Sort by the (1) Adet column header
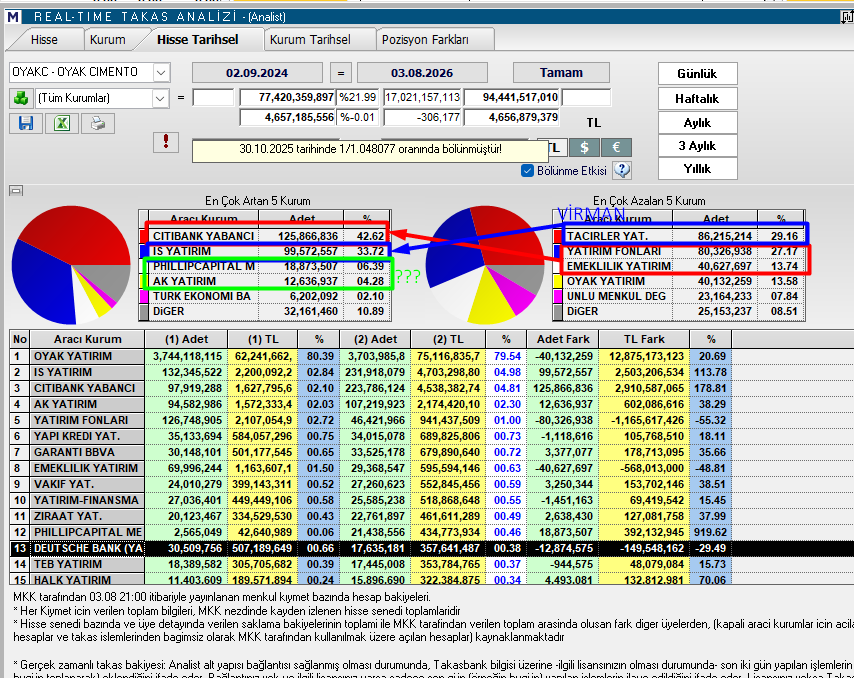Viewport: 854px width, 678px height. 186,339
